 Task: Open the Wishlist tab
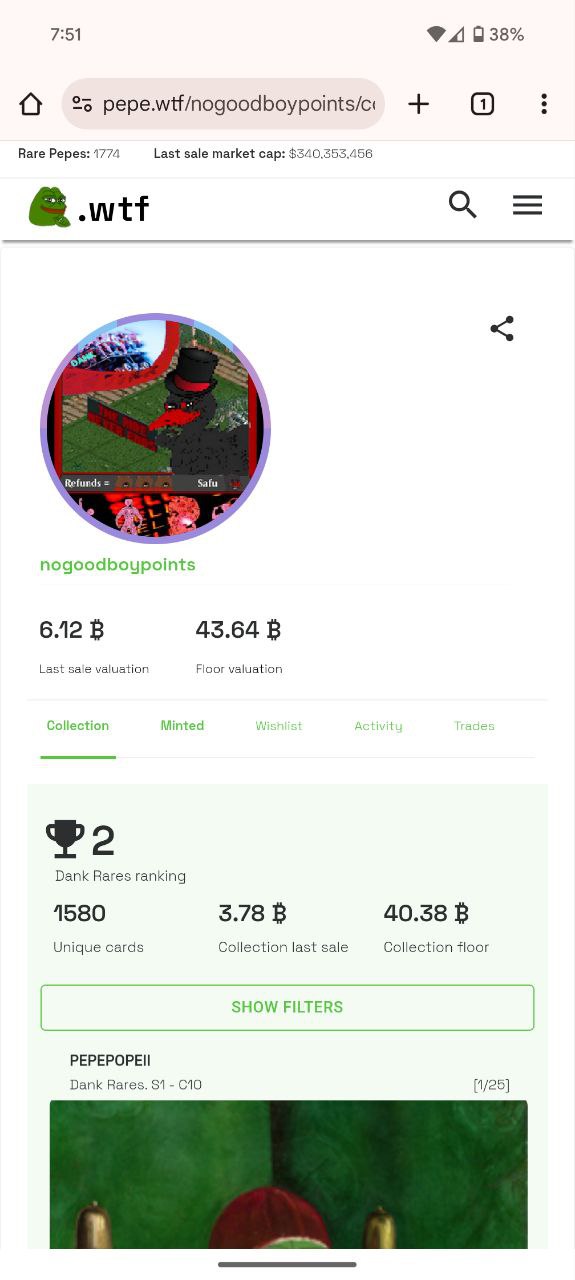[279, 726]
